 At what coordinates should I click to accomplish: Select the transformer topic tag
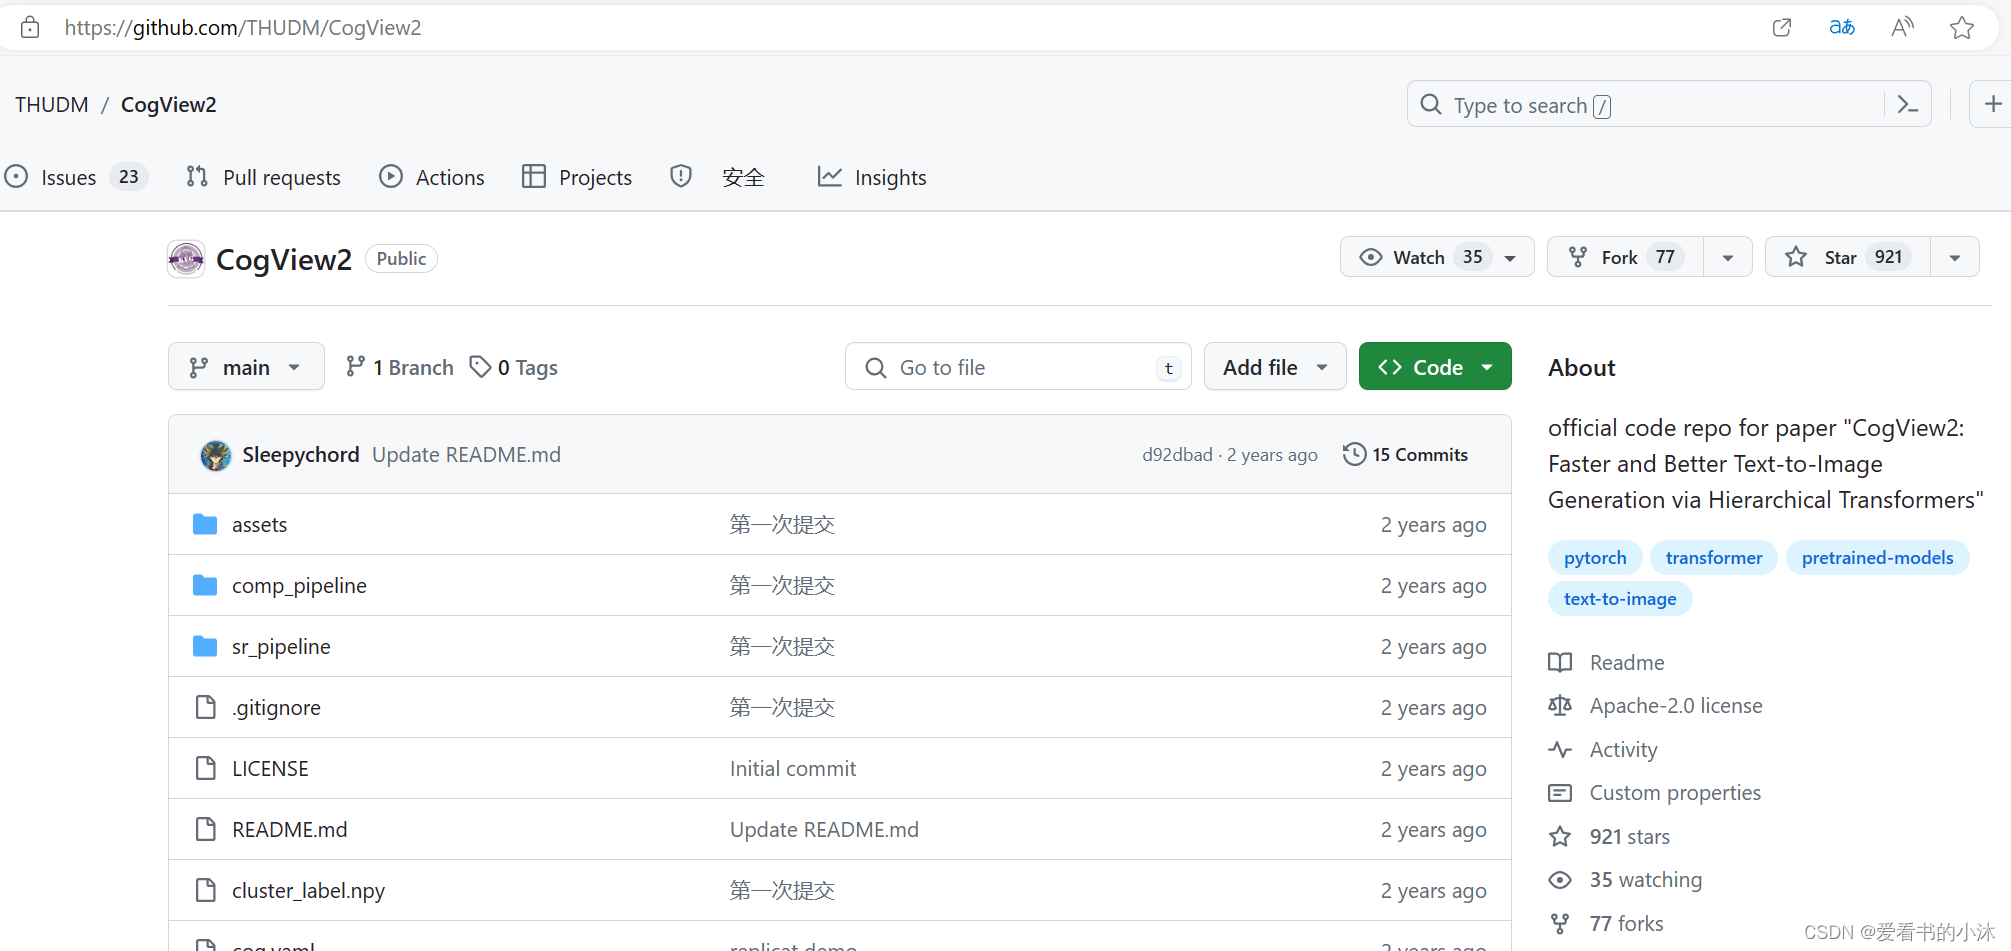(x=1714, y=558)
